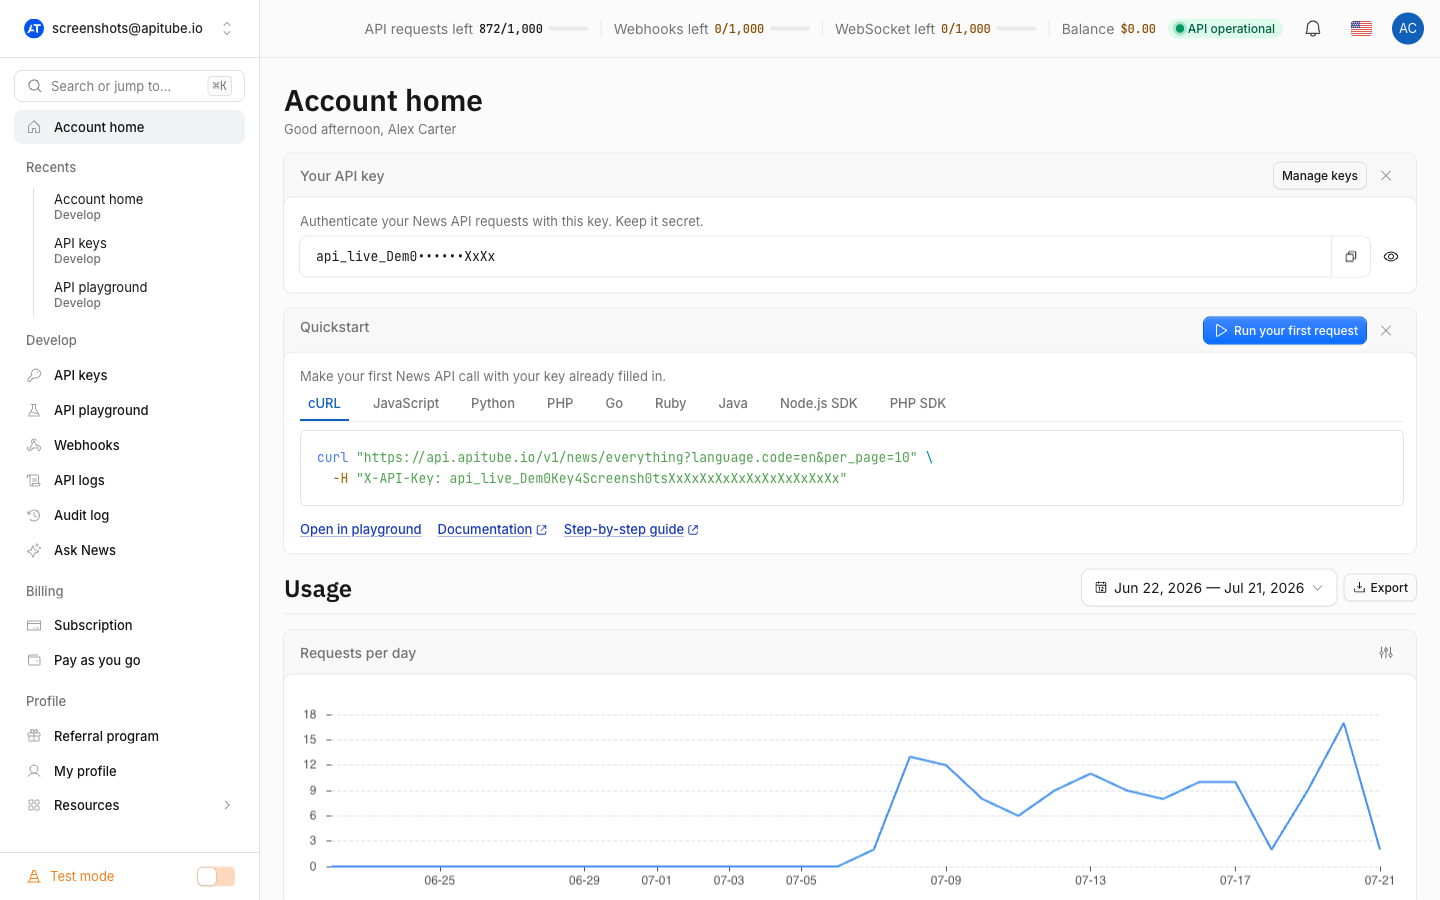Switch to the JavaScript tab
This screenshot has height=900, width=1440.
[x=406, y=403]
